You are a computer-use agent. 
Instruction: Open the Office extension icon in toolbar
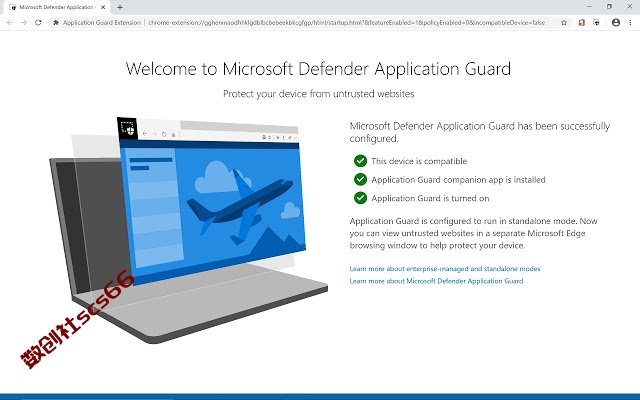coord(582,23)
